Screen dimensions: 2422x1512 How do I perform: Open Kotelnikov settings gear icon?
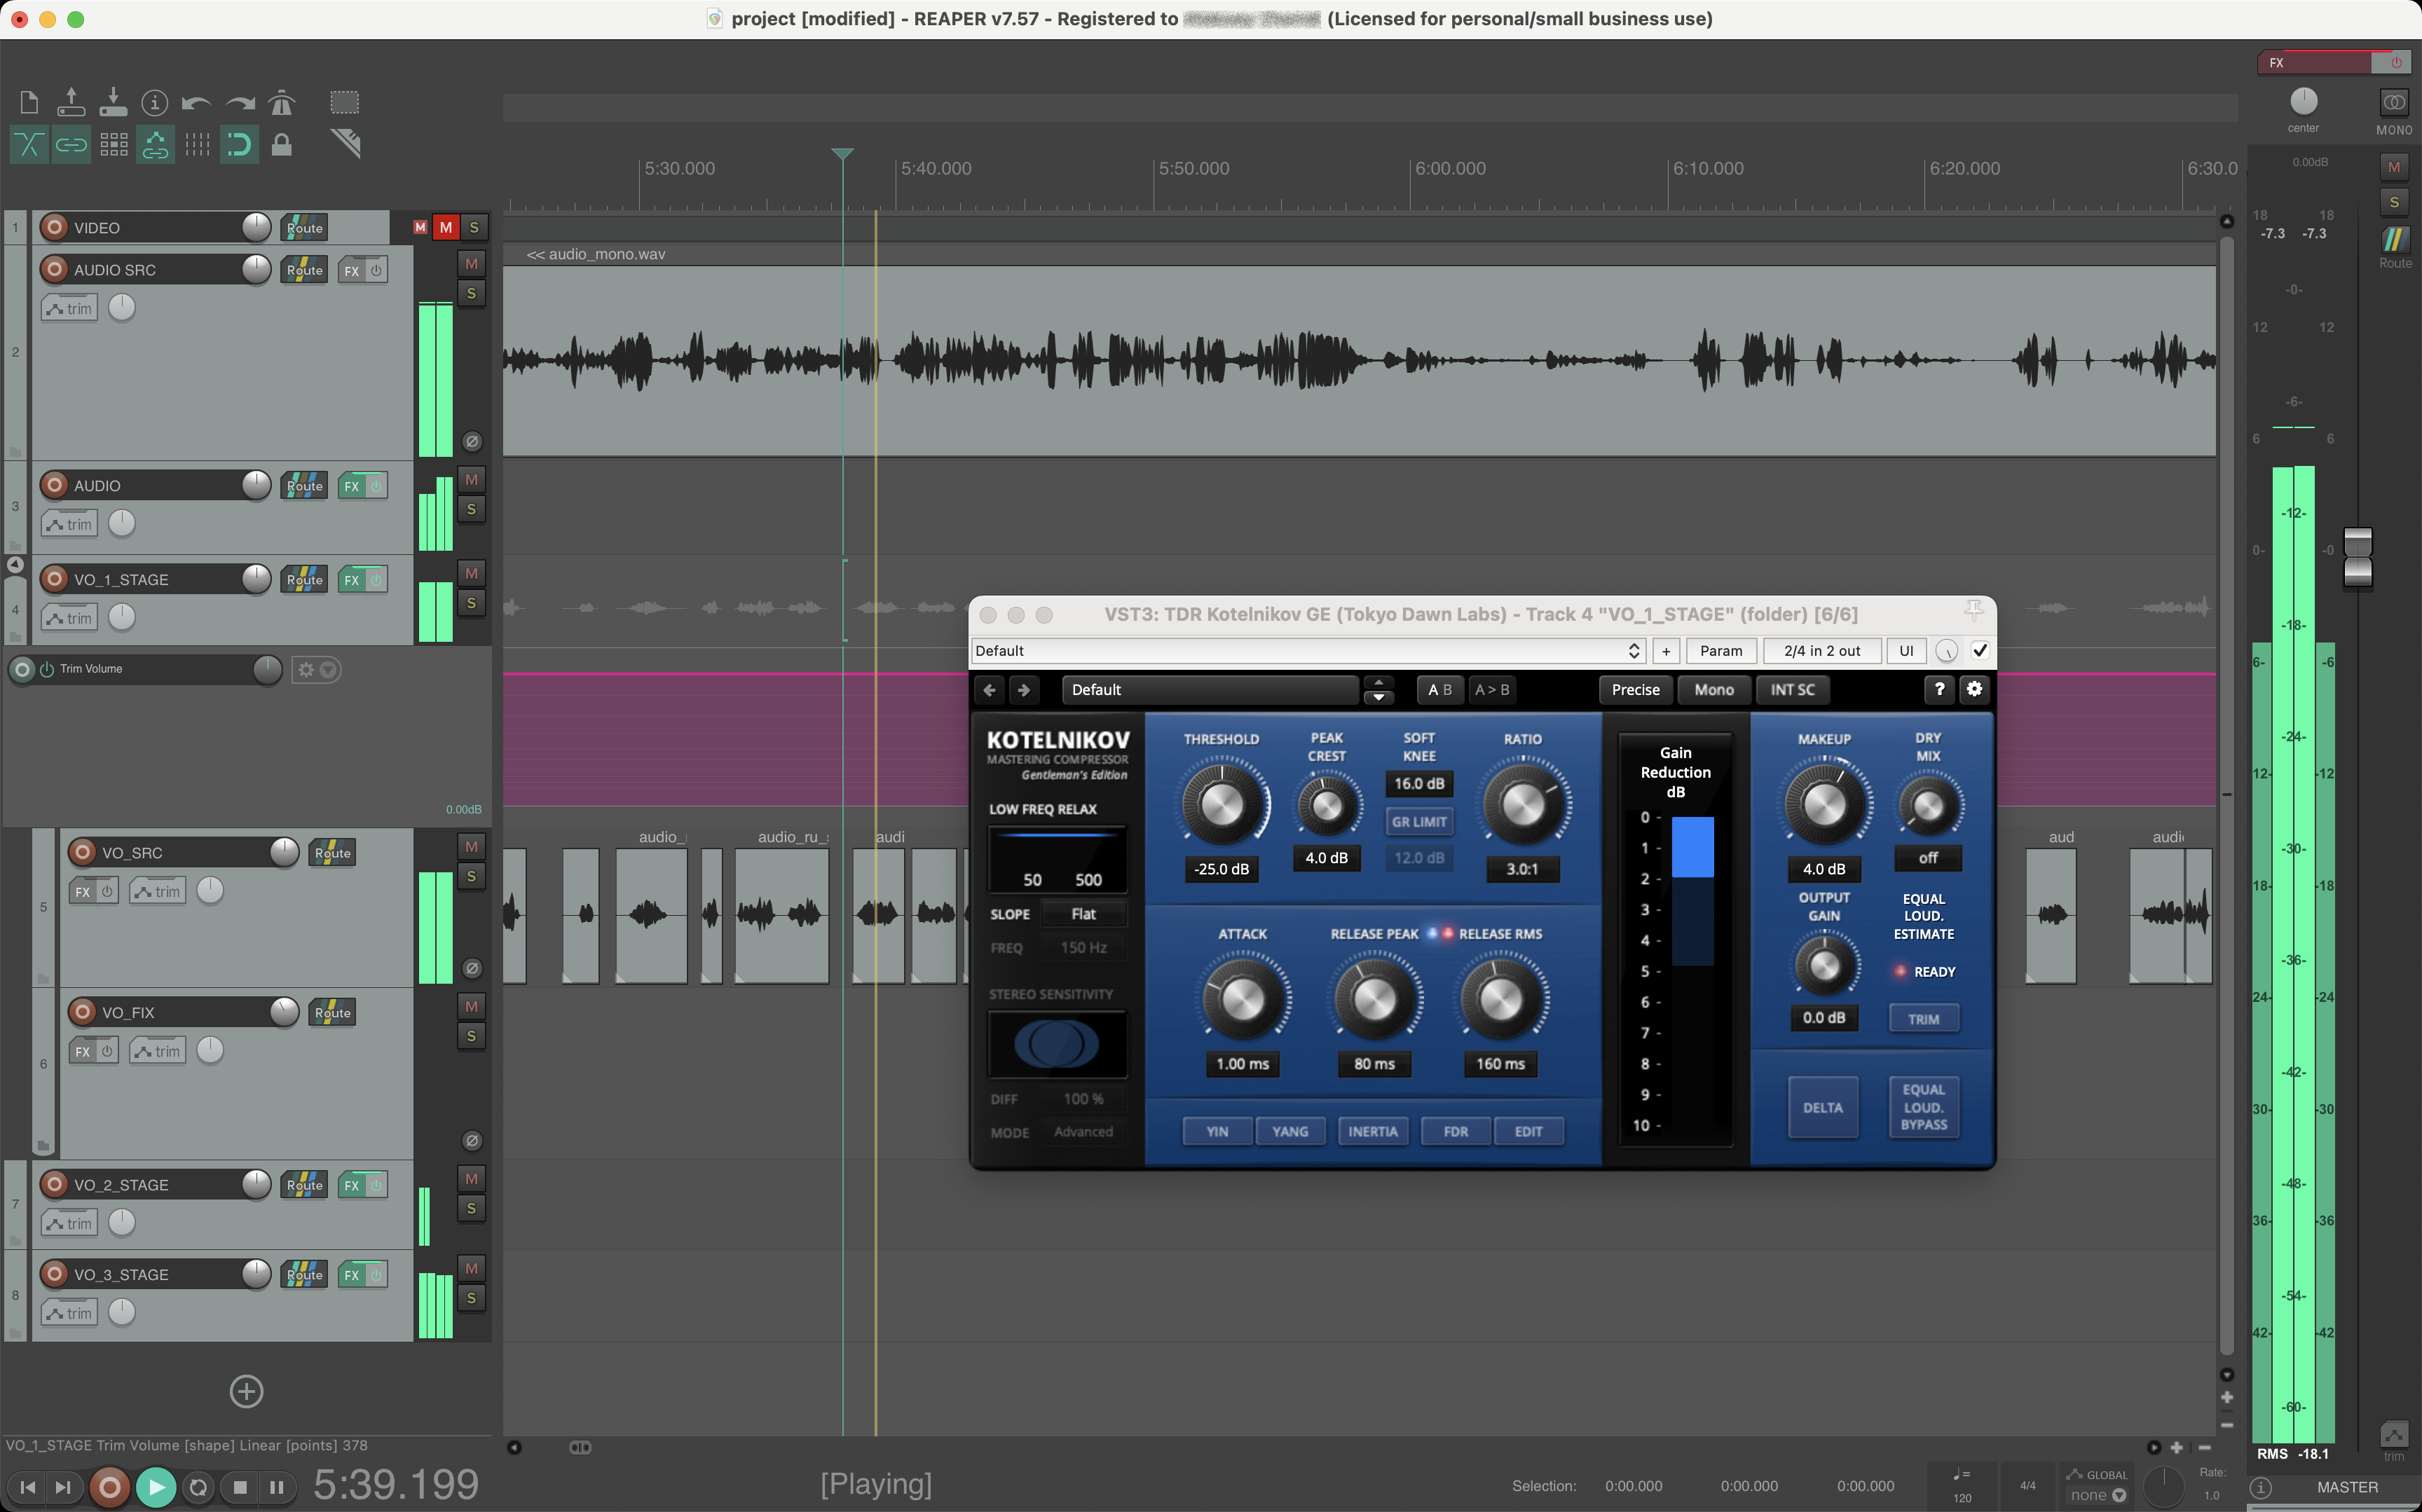1974,689
